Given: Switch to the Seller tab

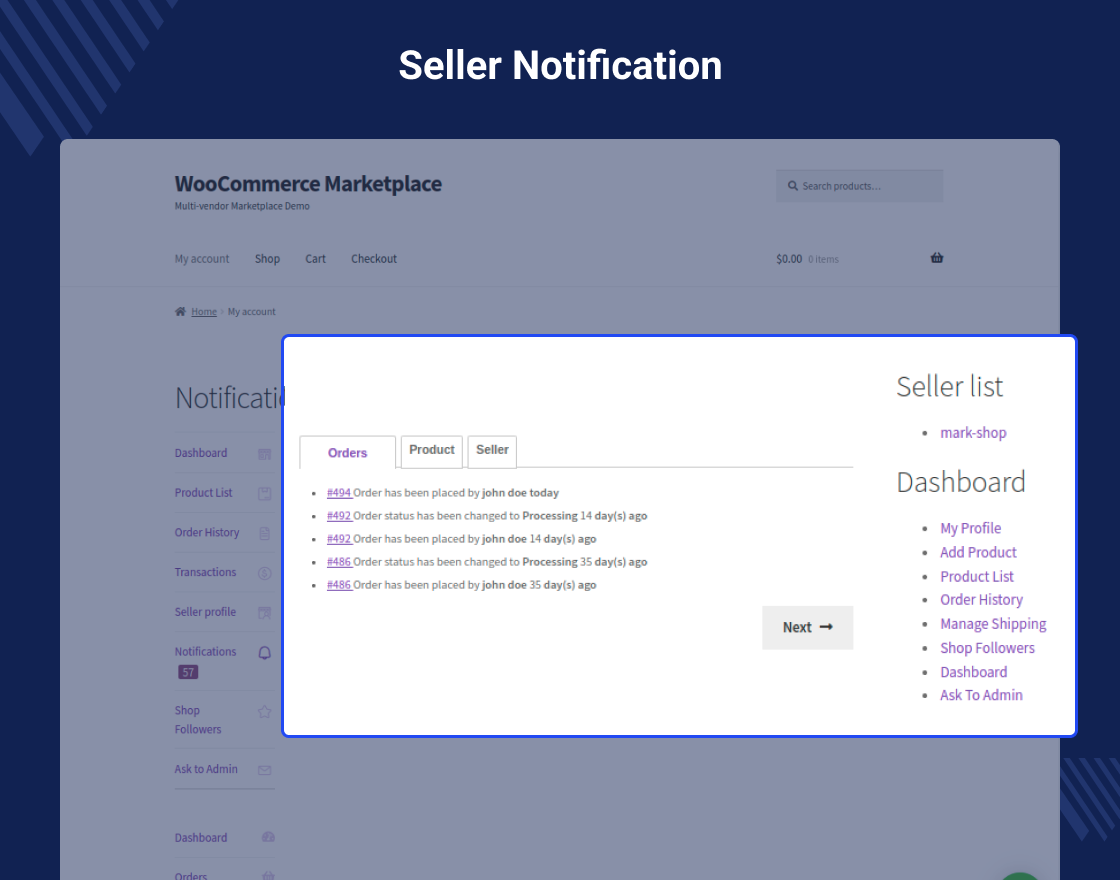Looking at the screenshot, I should [492, 450].
